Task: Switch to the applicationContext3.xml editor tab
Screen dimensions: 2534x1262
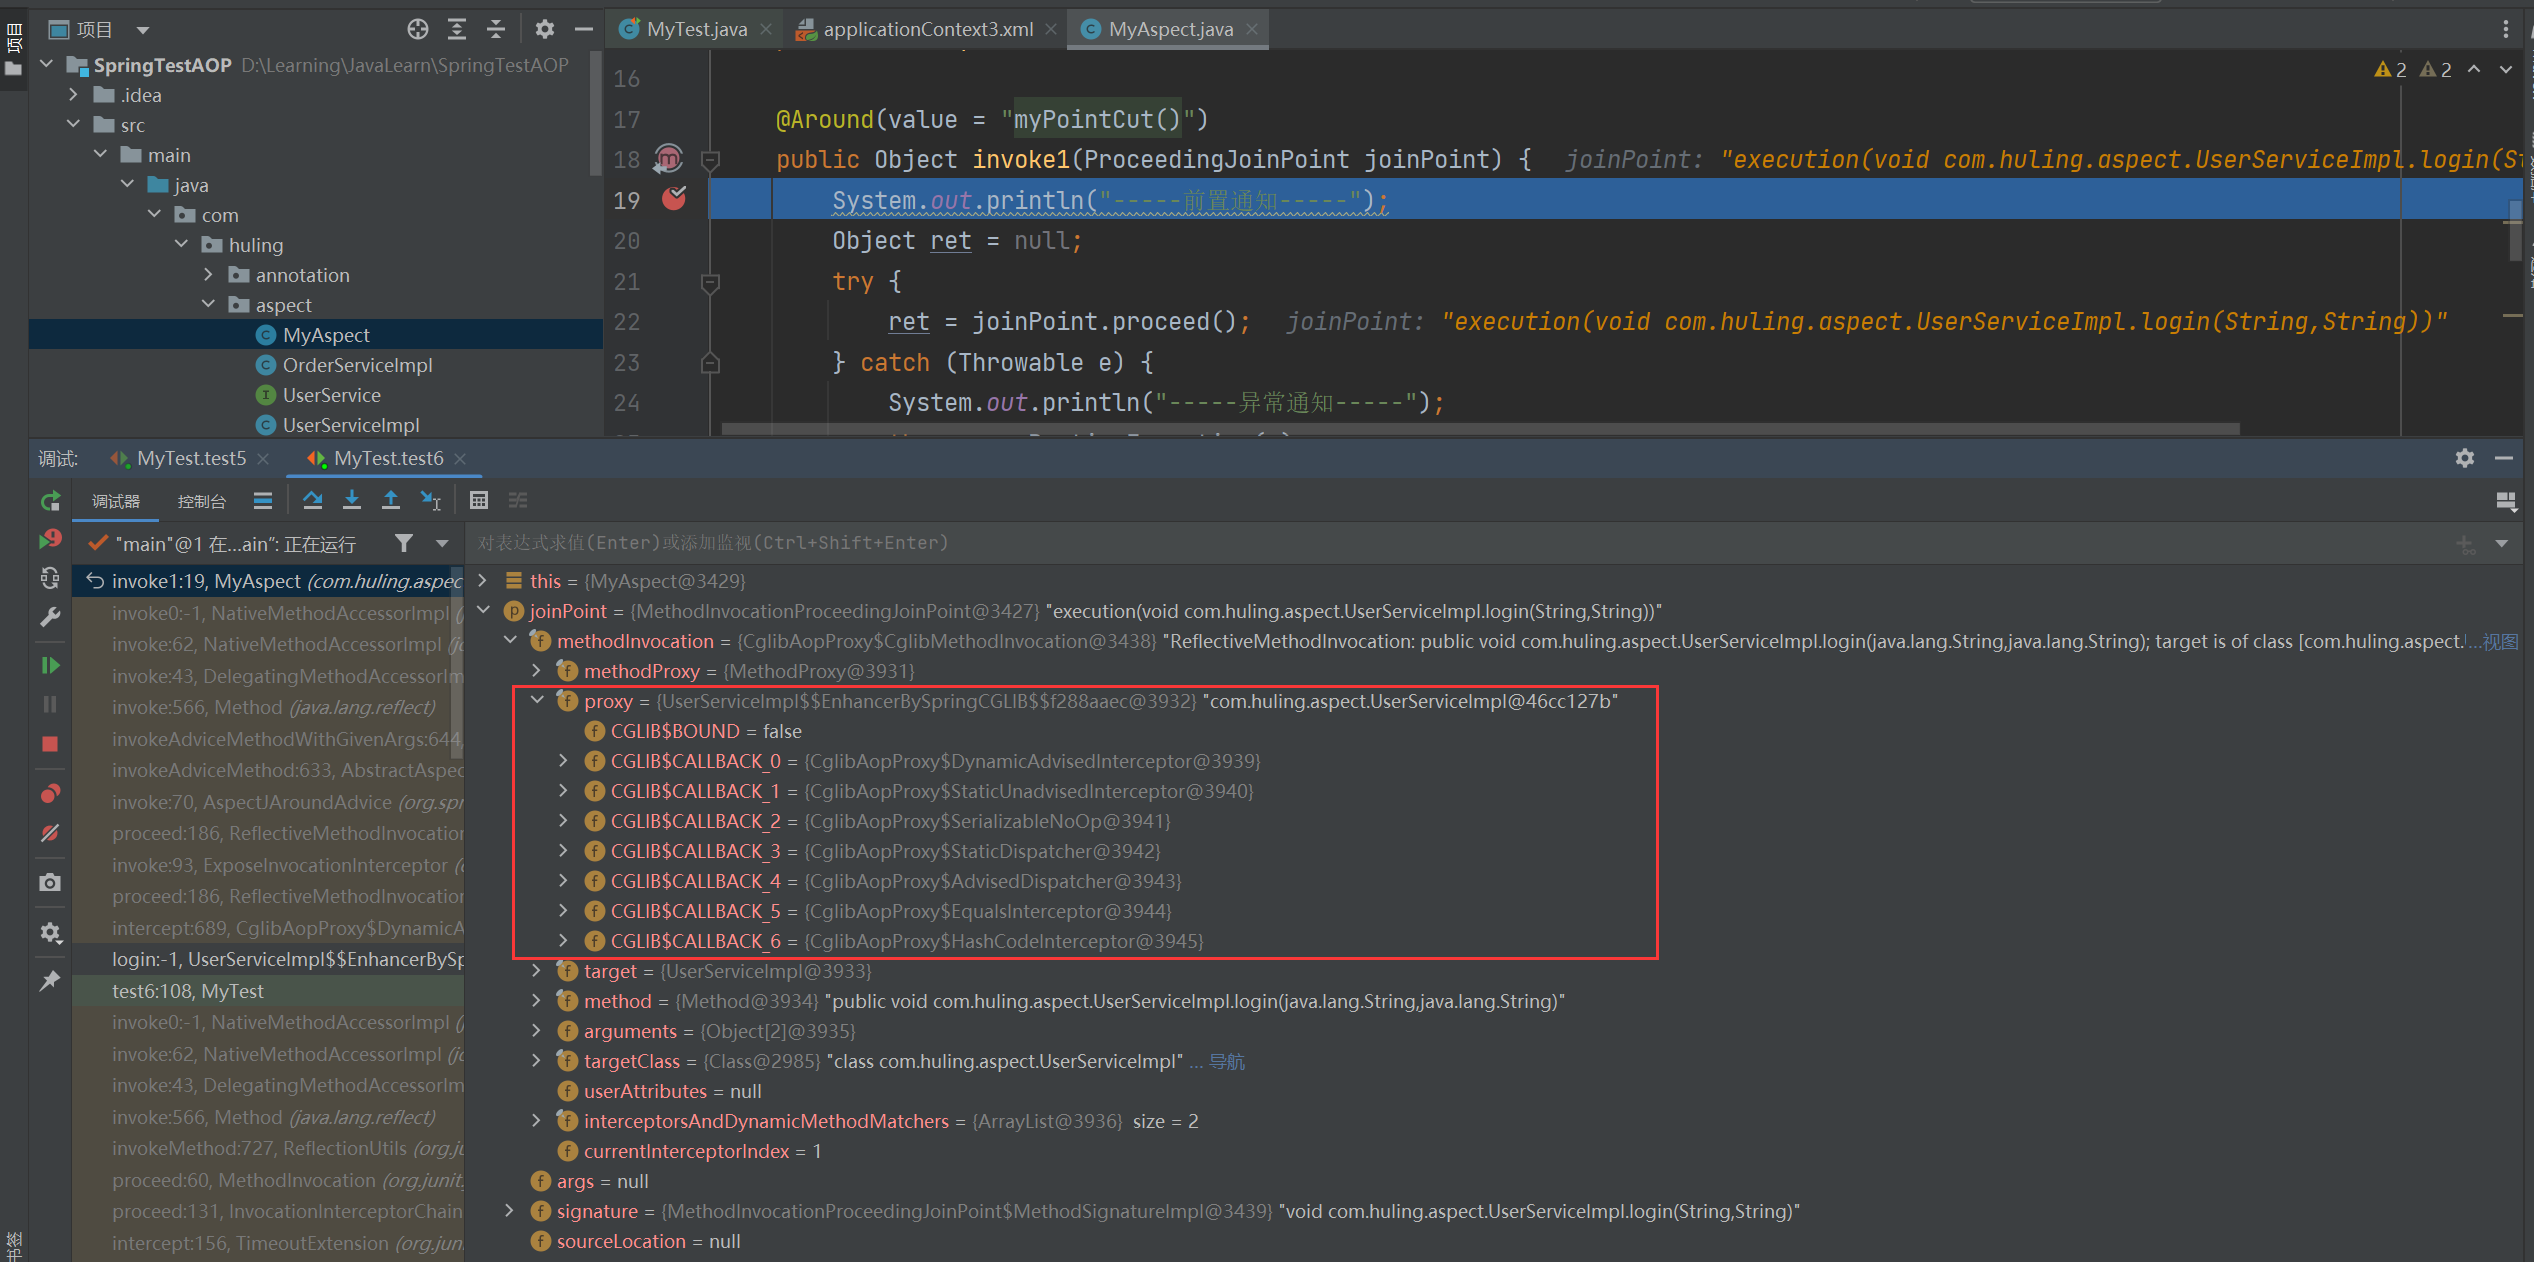Action: (x=926, y=29)
